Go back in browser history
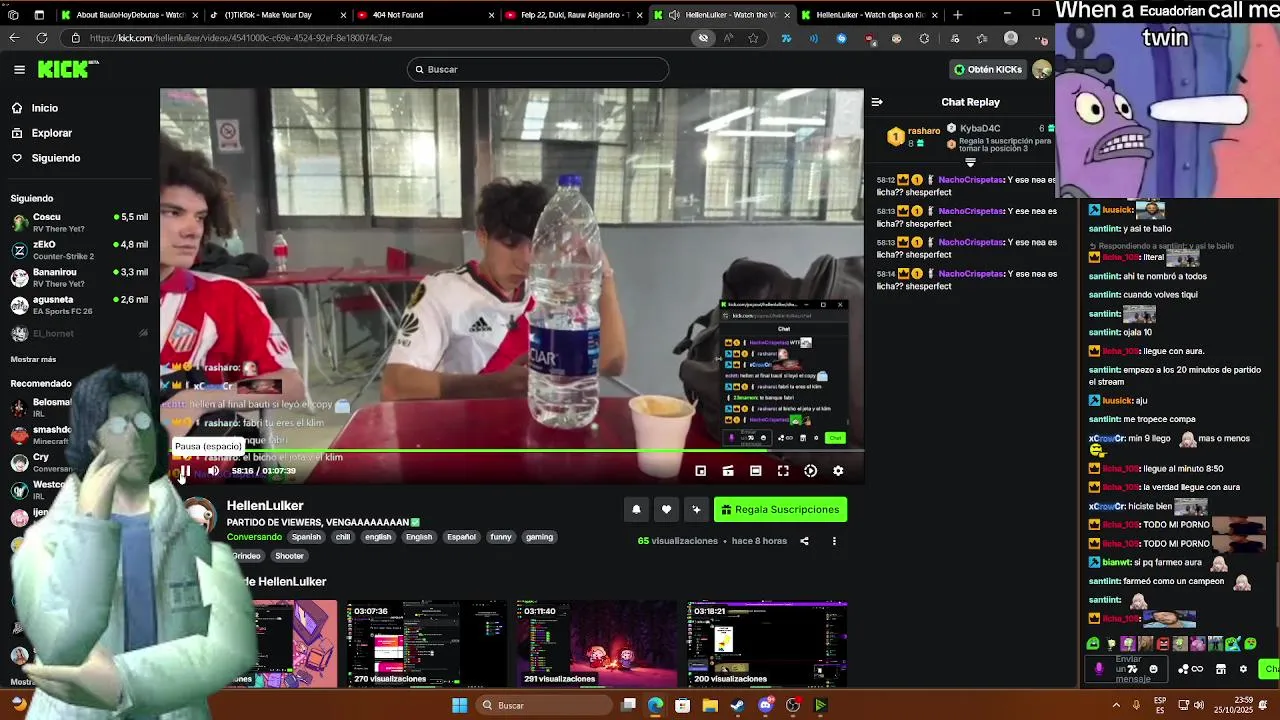Screen dimensions: 1280x720 [x=13, y=38]
